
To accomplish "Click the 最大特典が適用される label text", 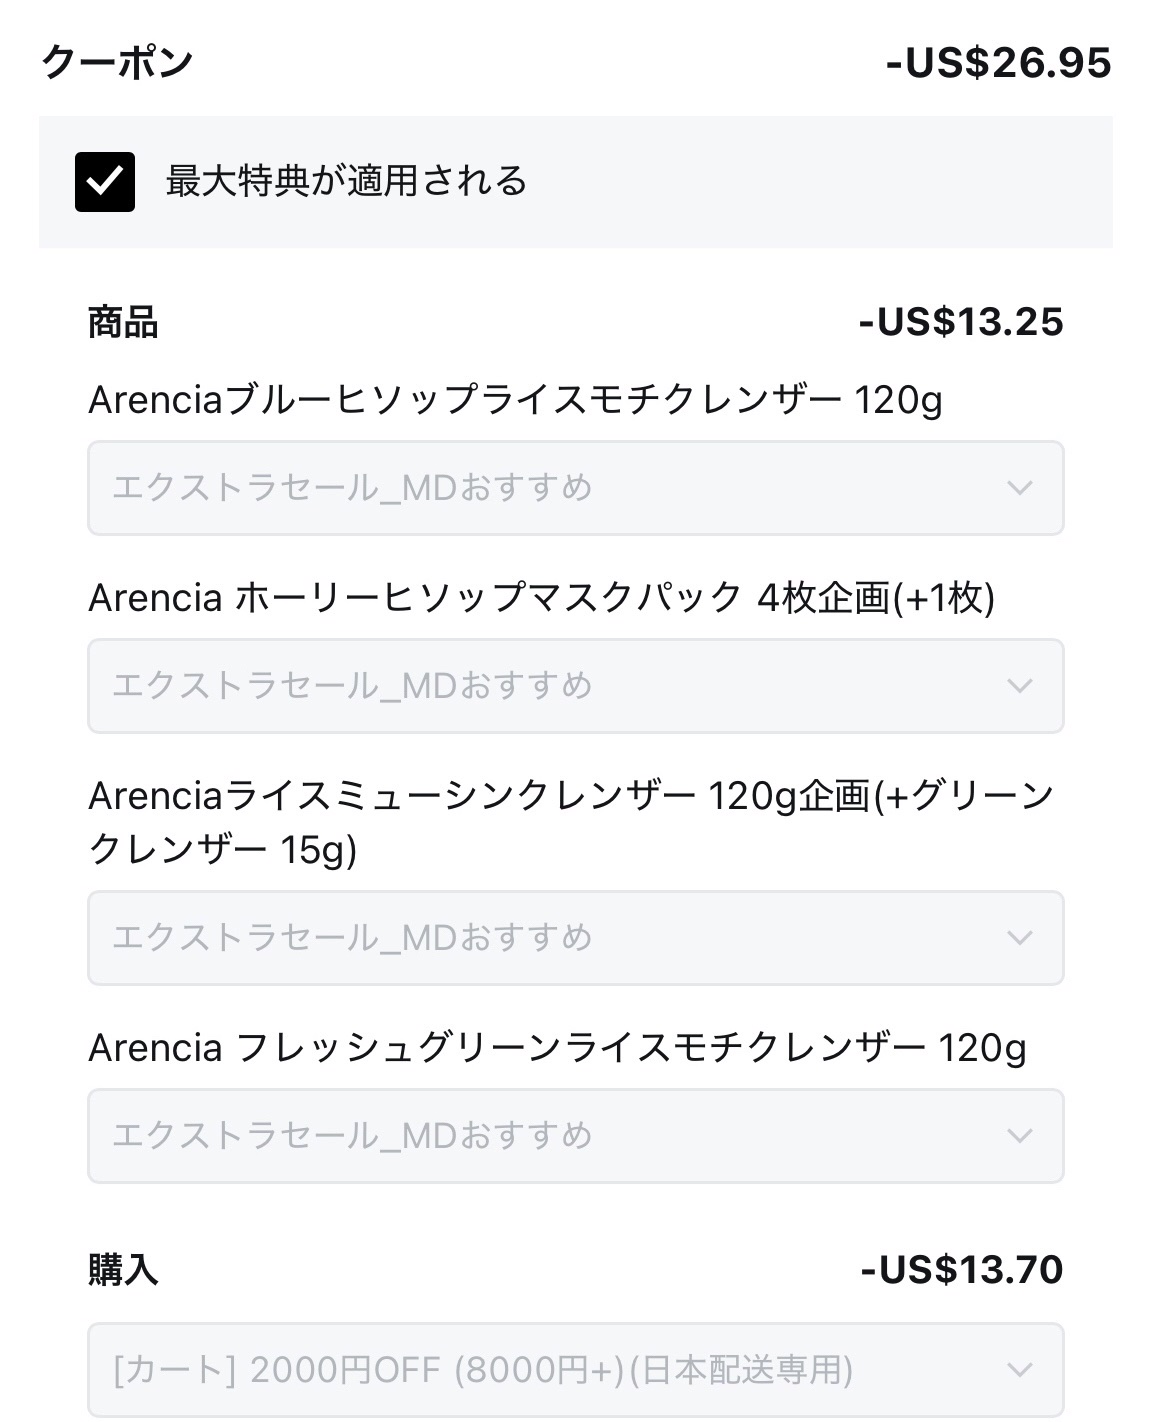I will [346, 182].
